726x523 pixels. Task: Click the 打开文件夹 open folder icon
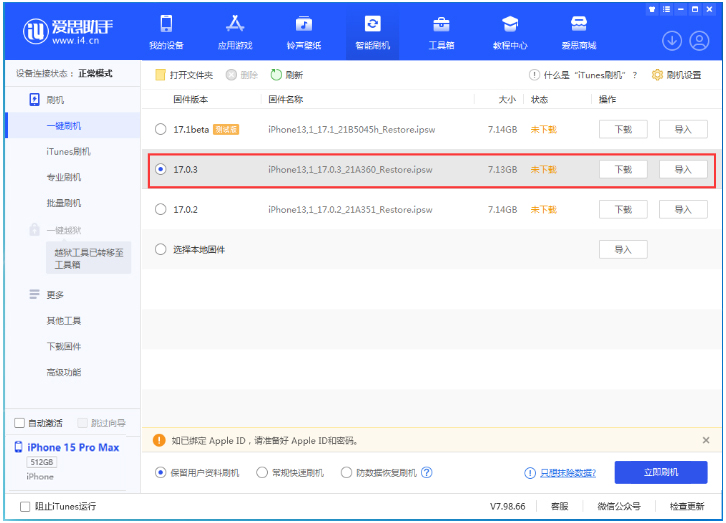160,75
